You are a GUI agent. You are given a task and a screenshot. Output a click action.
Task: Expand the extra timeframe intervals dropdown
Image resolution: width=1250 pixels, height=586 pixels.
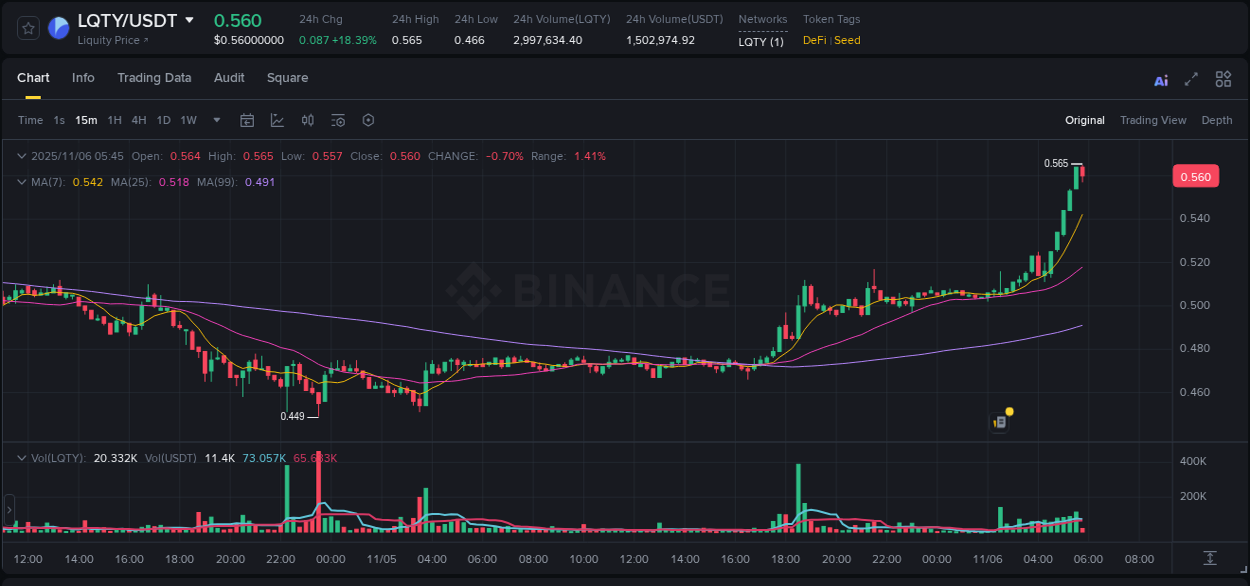click(x=215, y=119)
